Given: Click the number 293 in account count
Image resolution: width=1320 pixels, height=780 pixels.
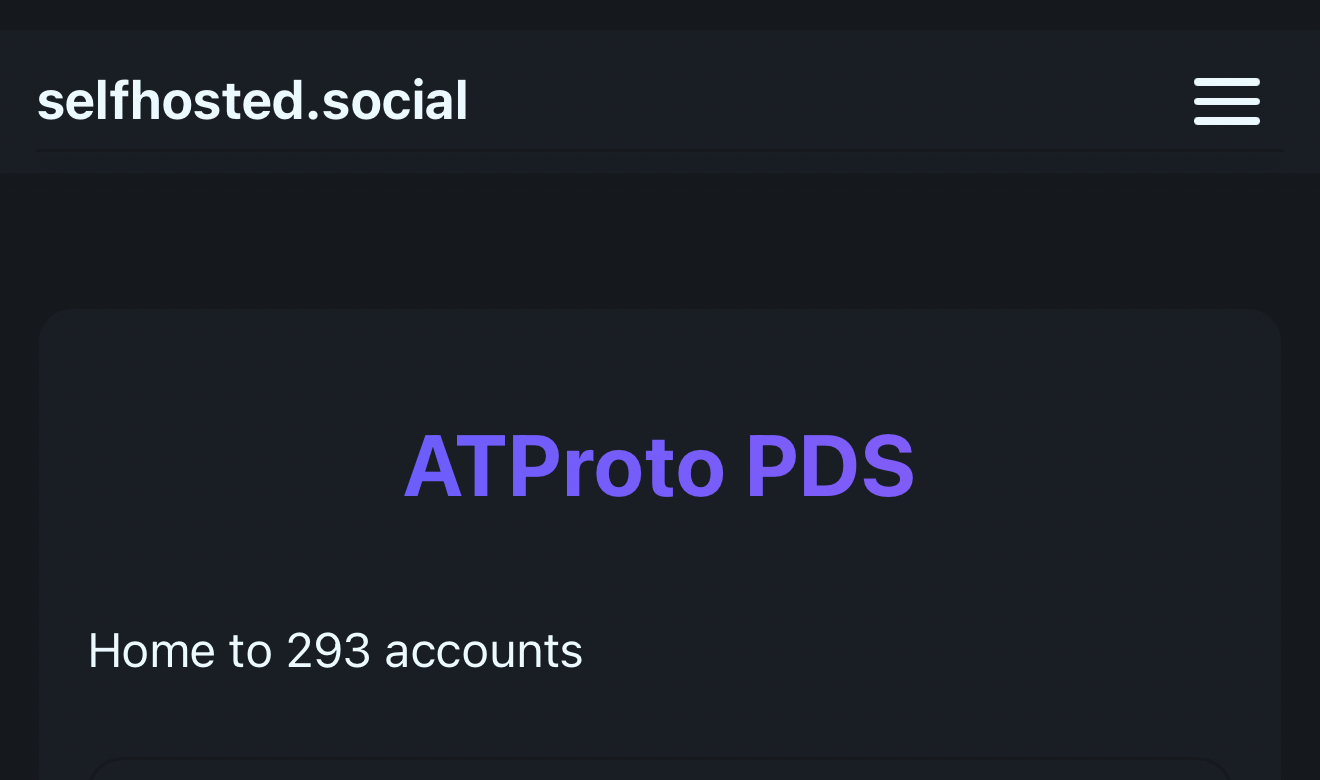Looking at the screenshot, I should [328, 651].
